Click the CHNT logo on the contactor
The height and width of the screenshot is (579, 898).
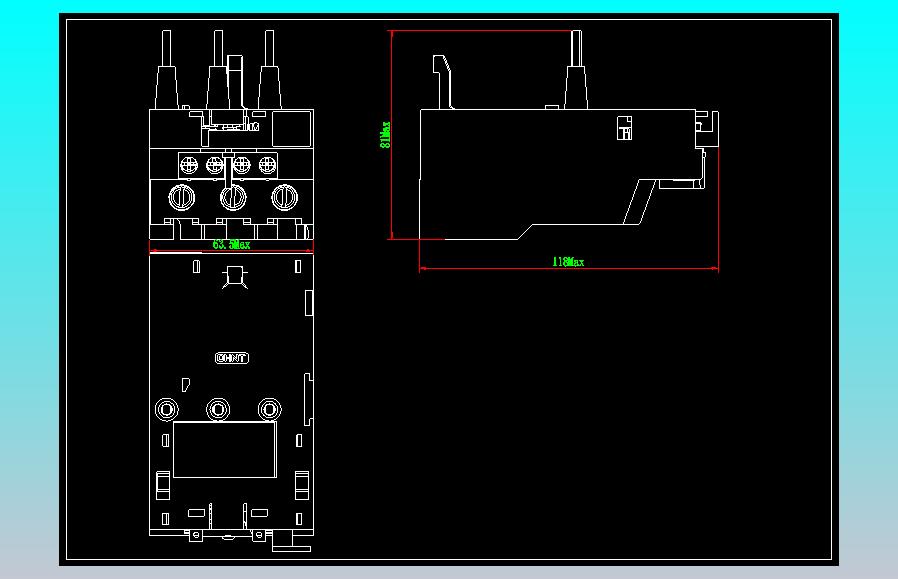(232, 358)
